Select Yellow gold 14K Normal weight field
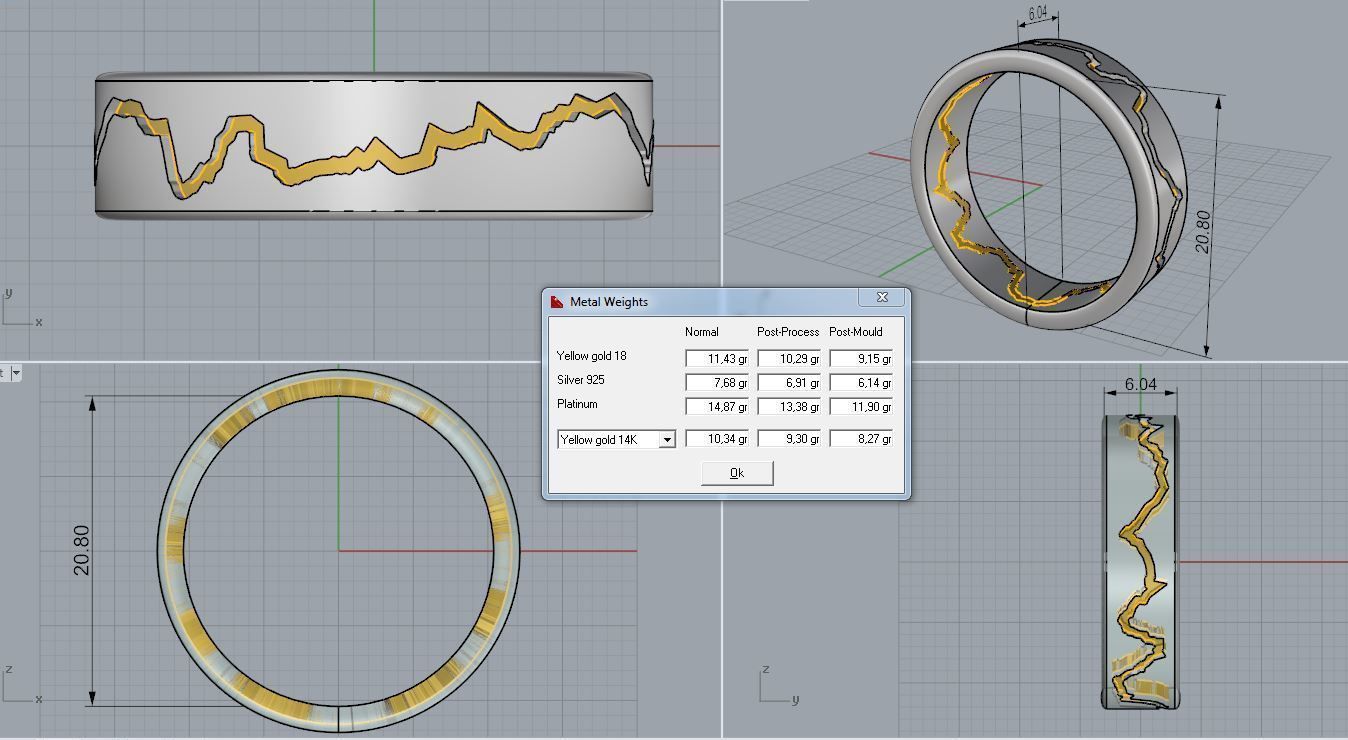This screenshot has height=740, width=1348. pos(716,439)
